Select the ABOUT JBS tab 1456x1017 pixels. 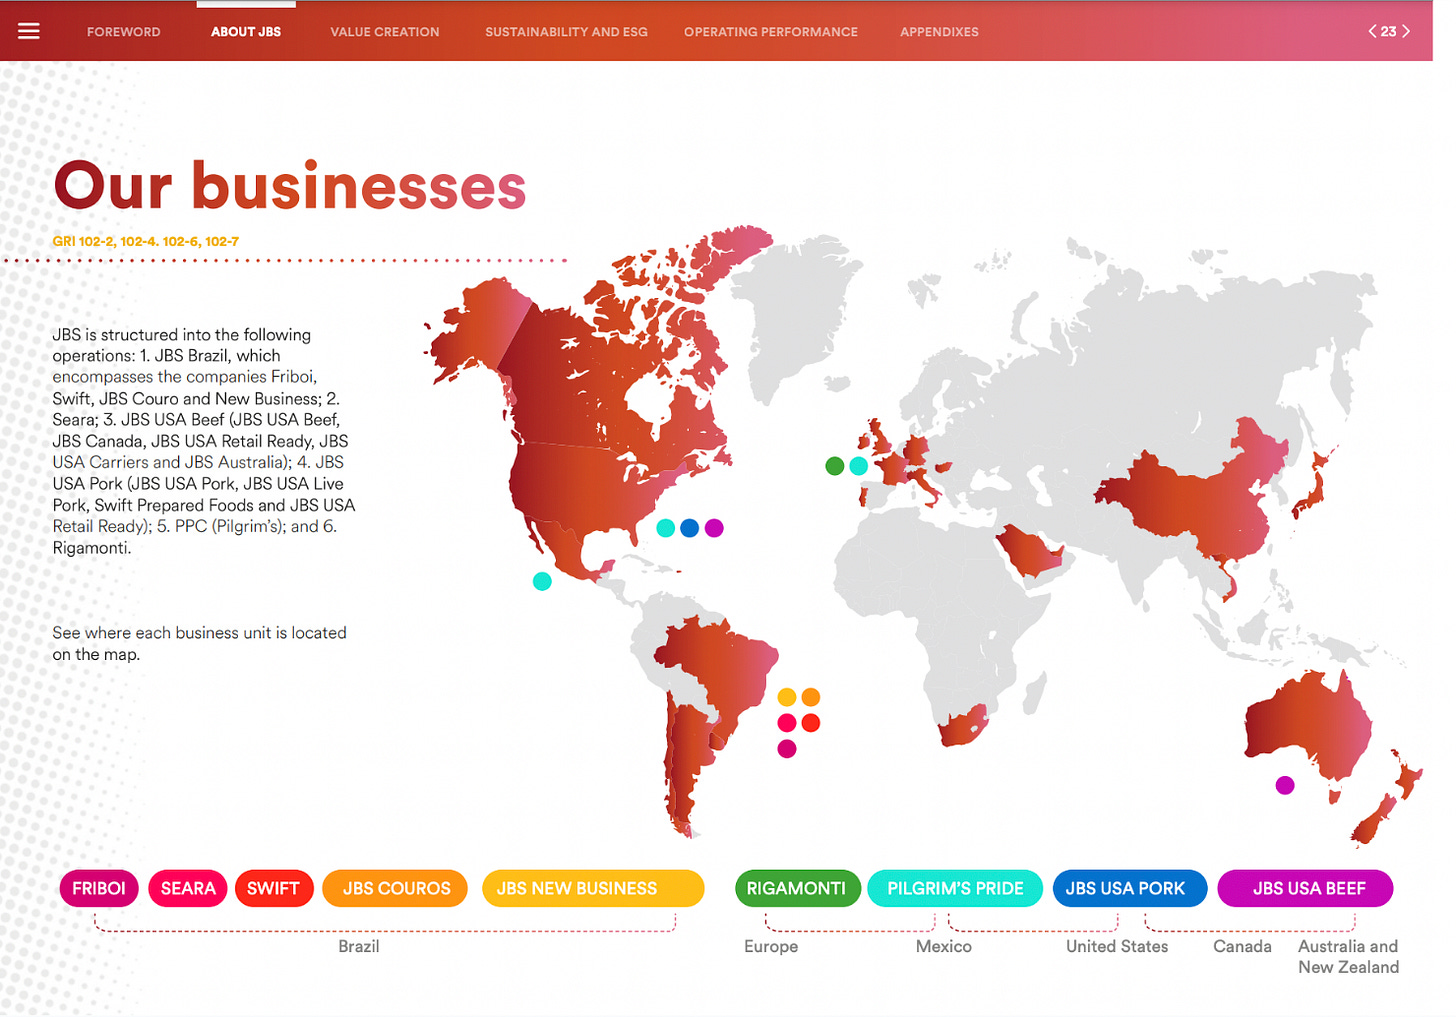coord(246,32)
